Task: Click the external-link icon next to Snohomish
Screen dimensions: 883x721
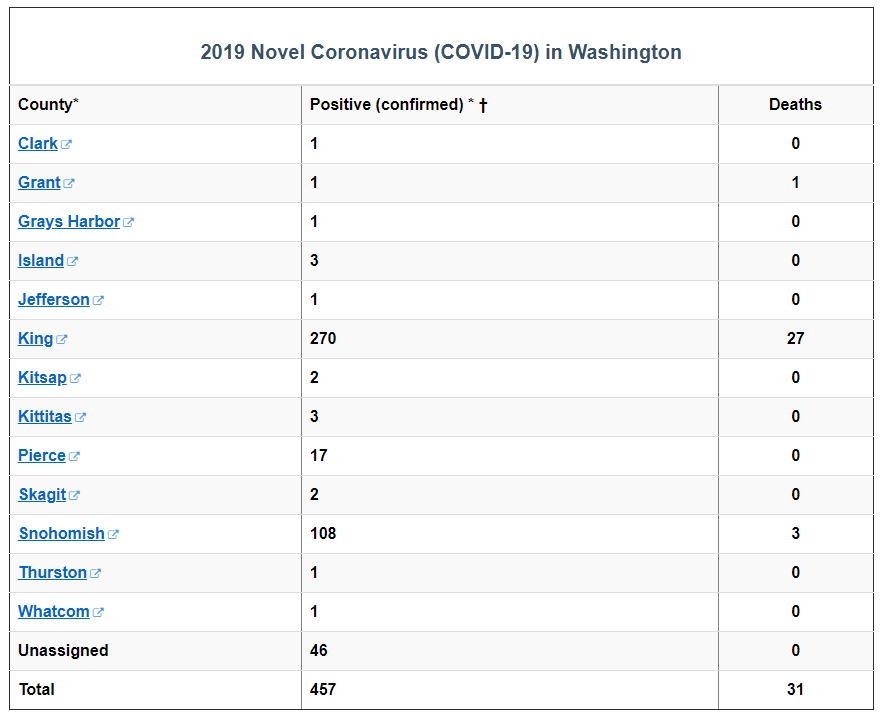Action: [113, 533]
